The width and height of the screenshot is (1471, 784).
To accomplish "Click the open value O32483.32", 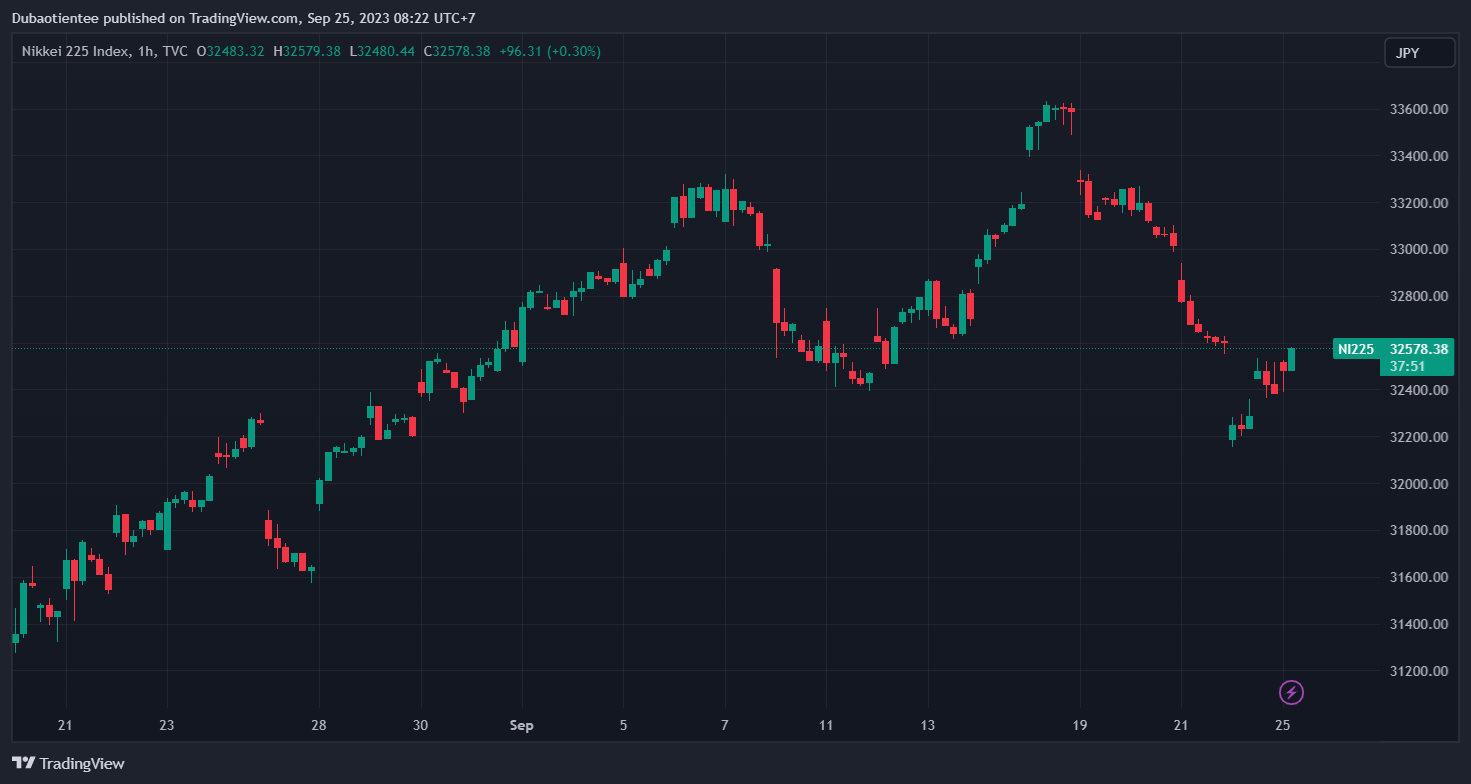I will (230, 51).
